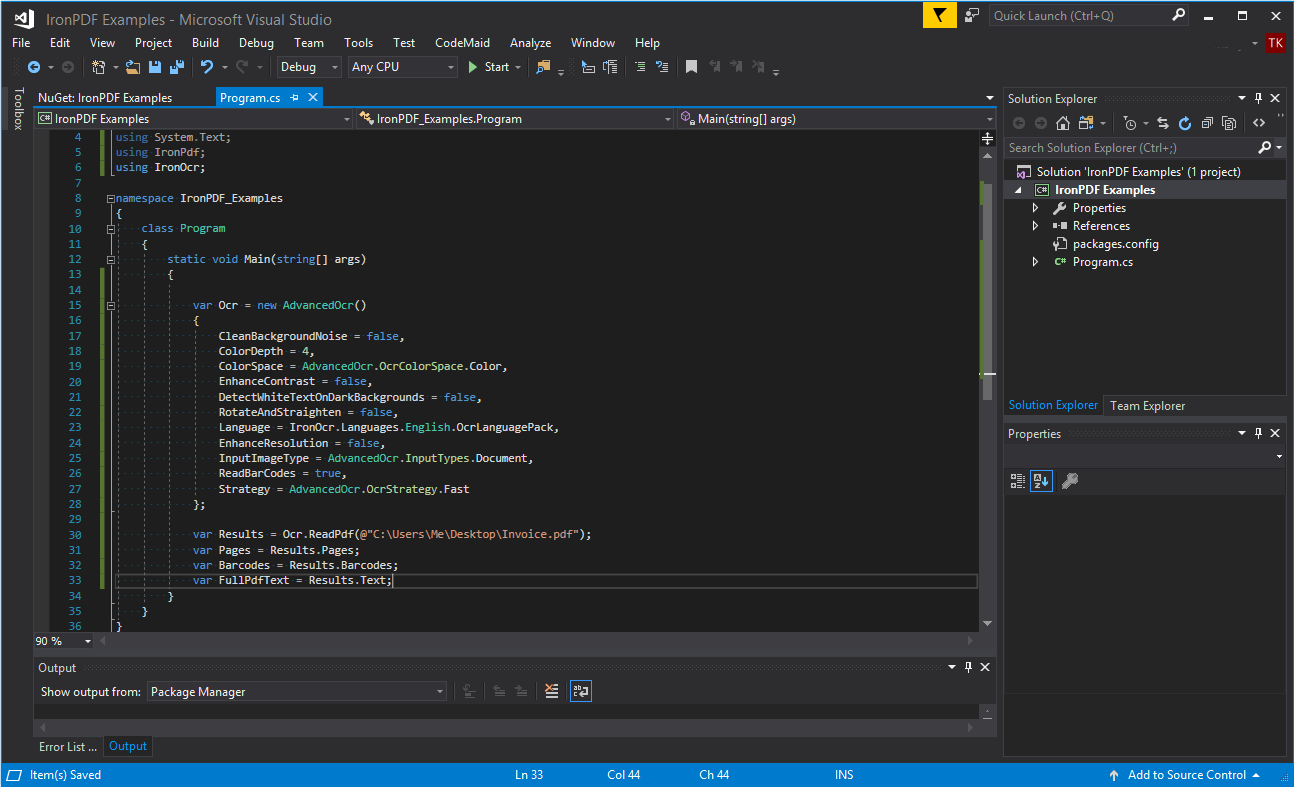Click the Find in Files icon

coord(543,67)
